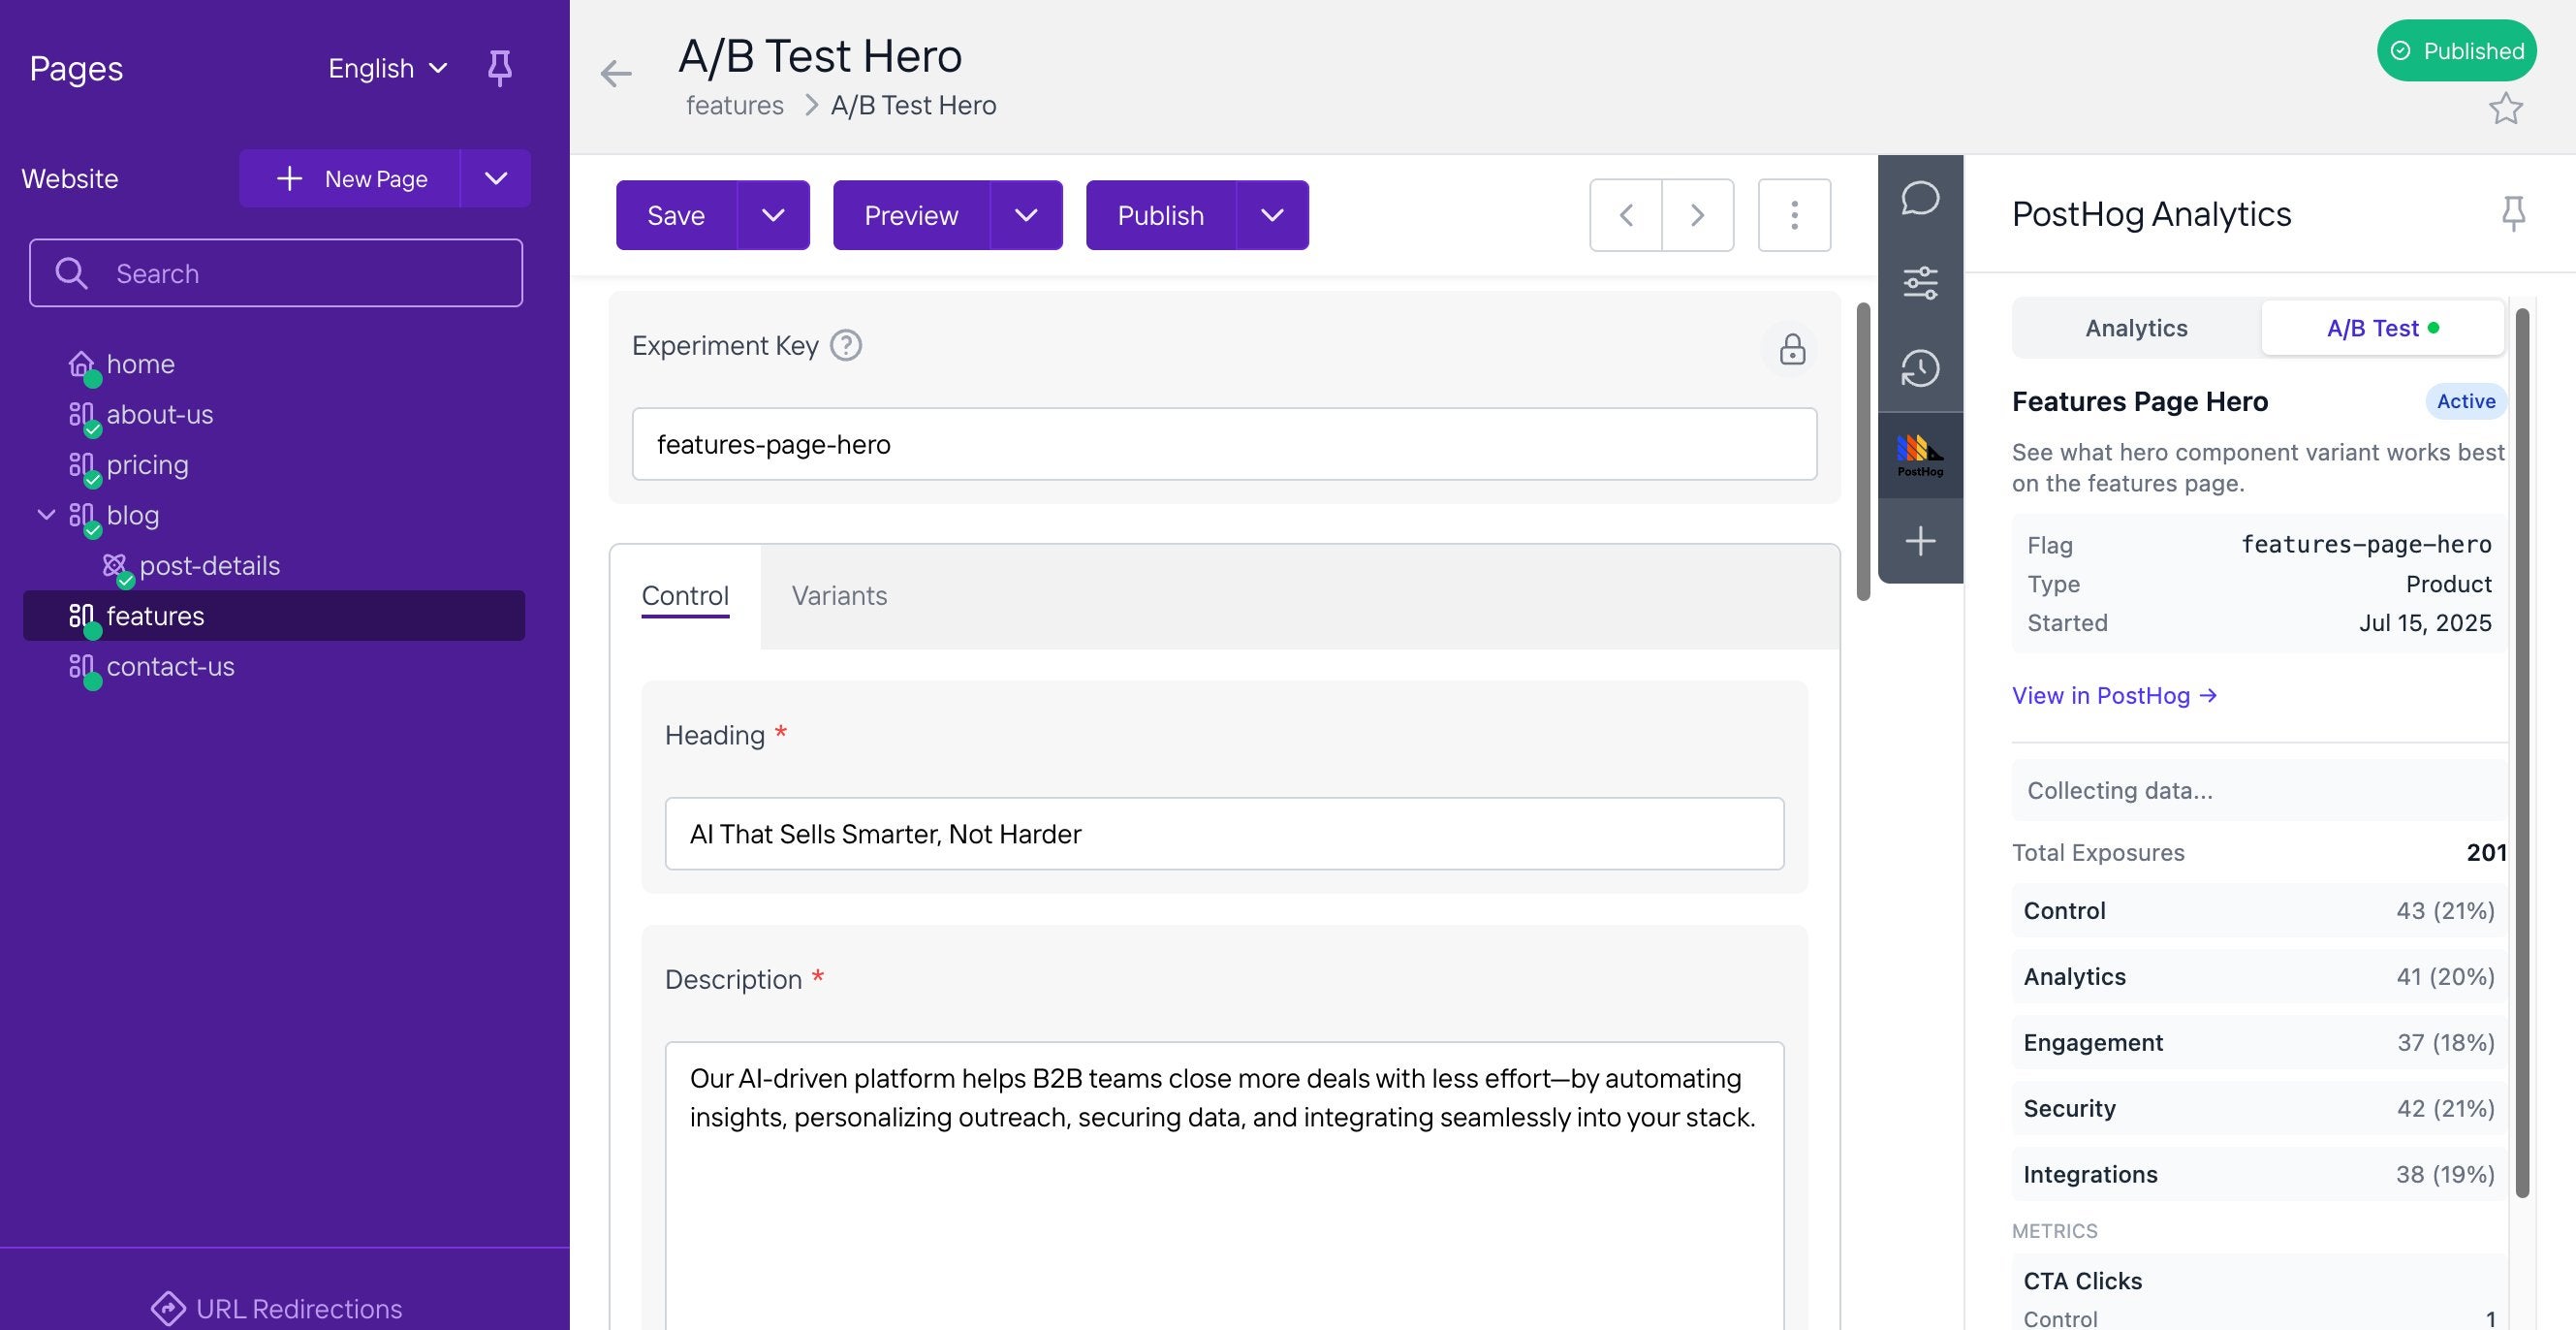Viewport: 2576px width, 1330px height.
Task: Select the PostHog app icon
Action: tap(1920, 455)
